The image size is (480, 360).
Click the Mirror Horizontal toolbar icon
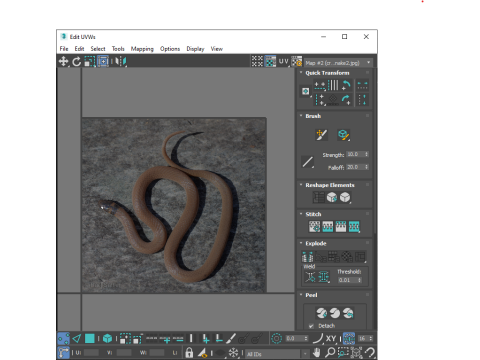[x=121, y=61]
